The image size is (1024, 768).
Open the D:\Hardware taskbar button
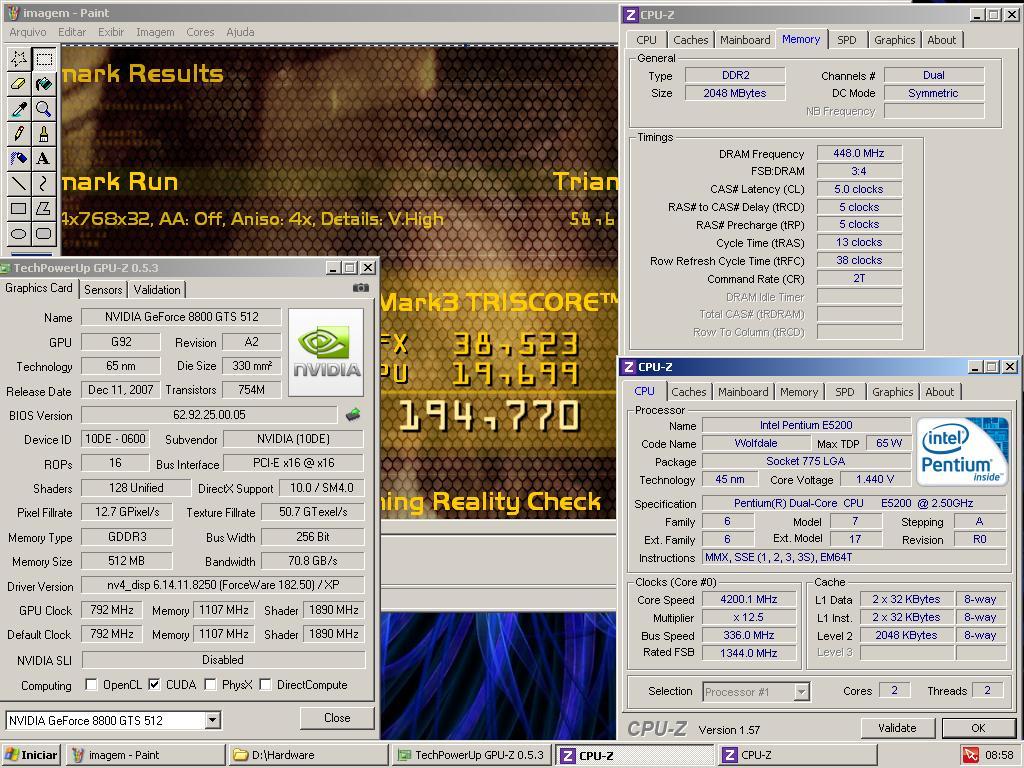pyautogui.click(x=308, y=755)
